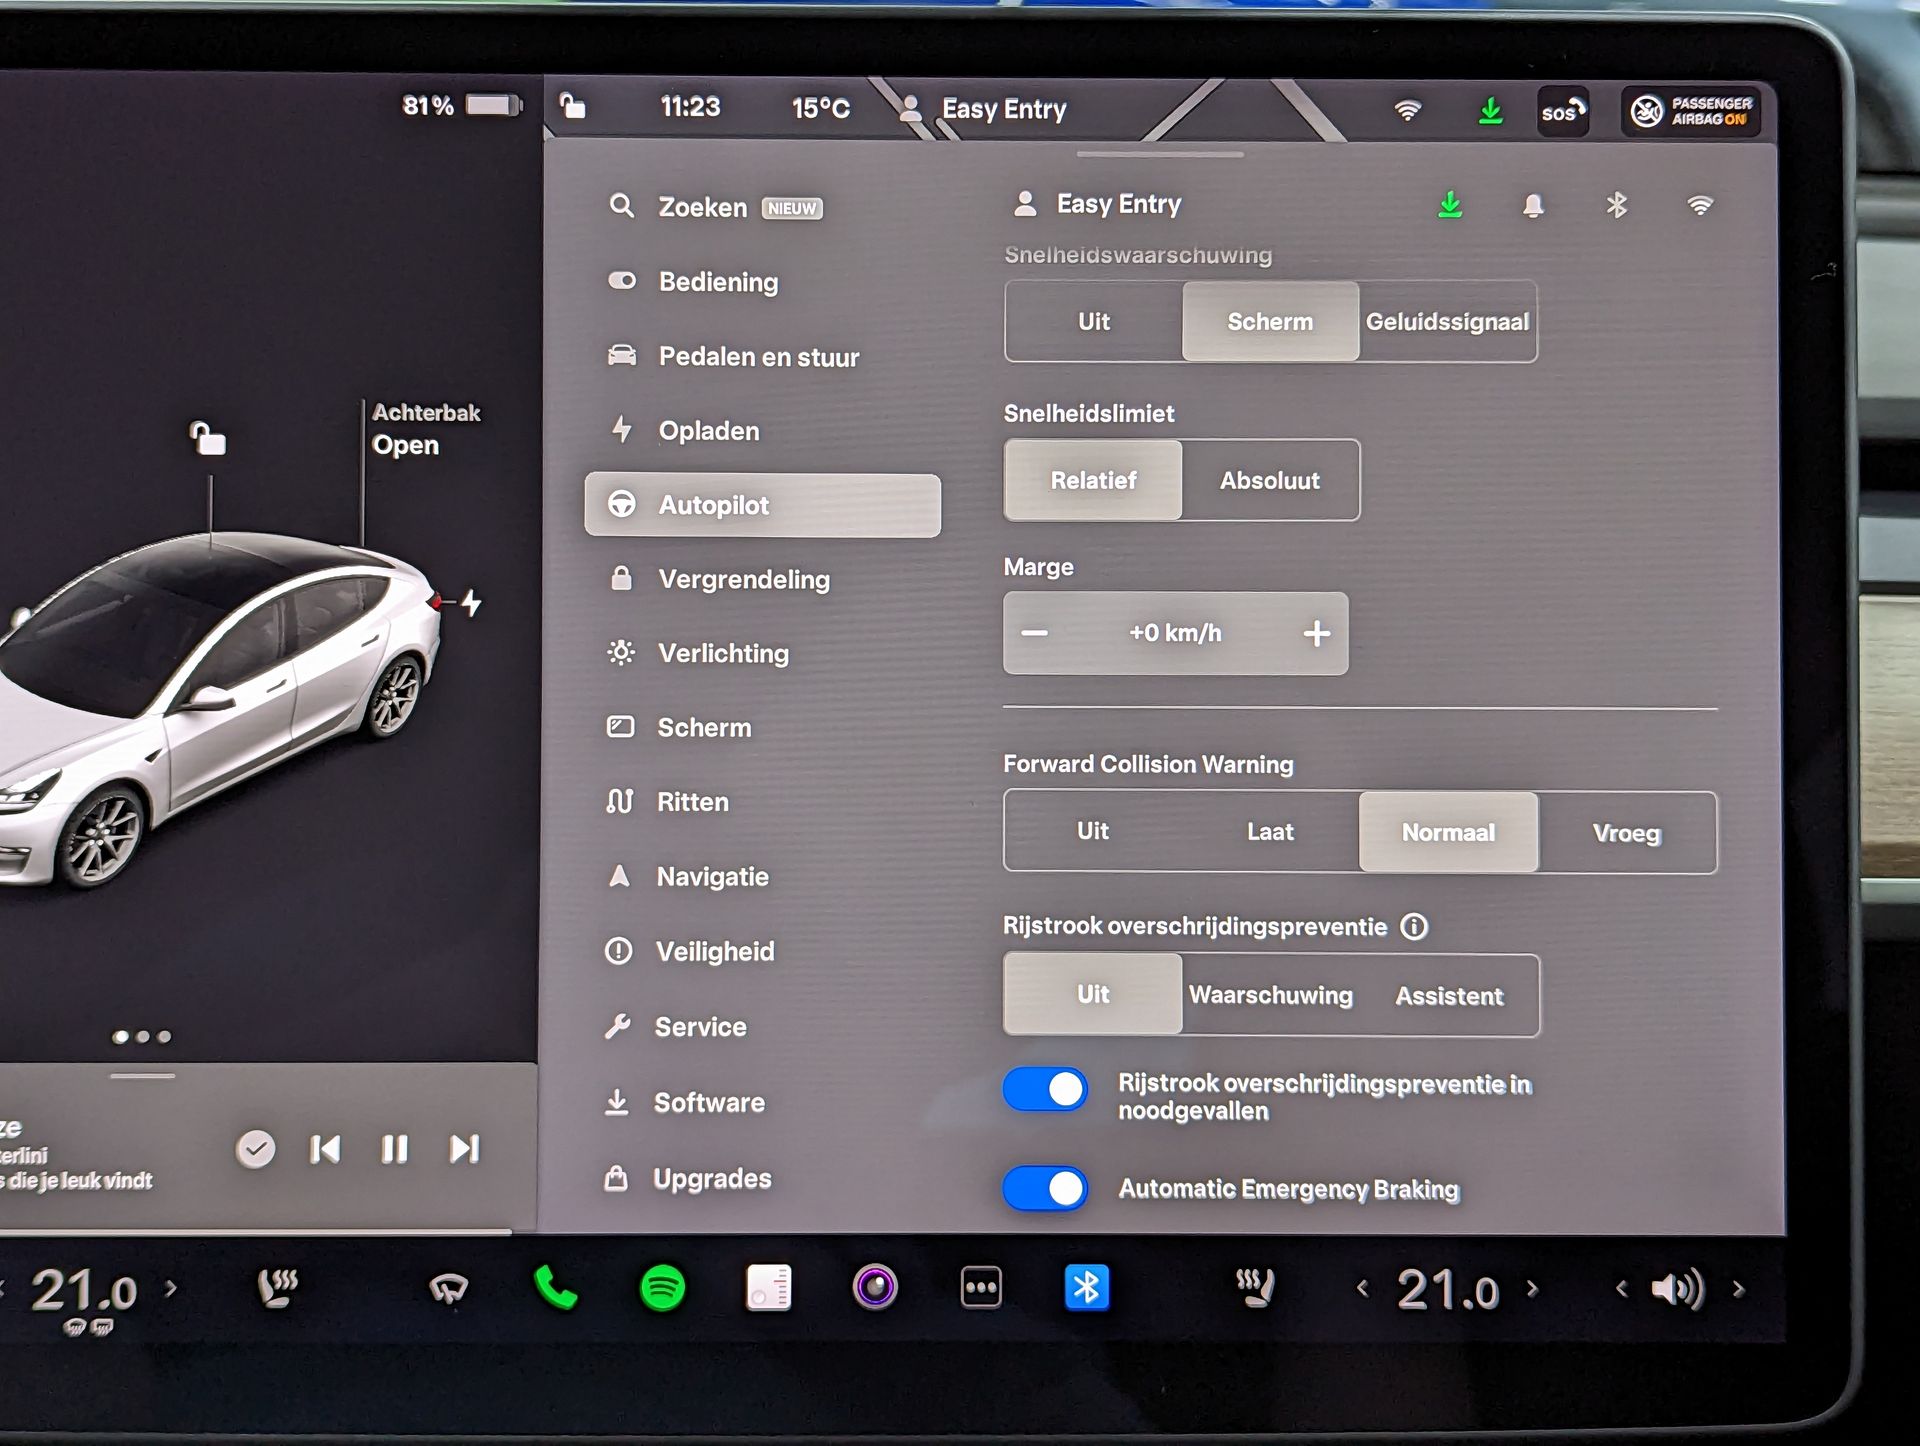Open the calendar app in the dock
The height and width of the screenshot is (1446, 1920).
(x=769, y=1288)
